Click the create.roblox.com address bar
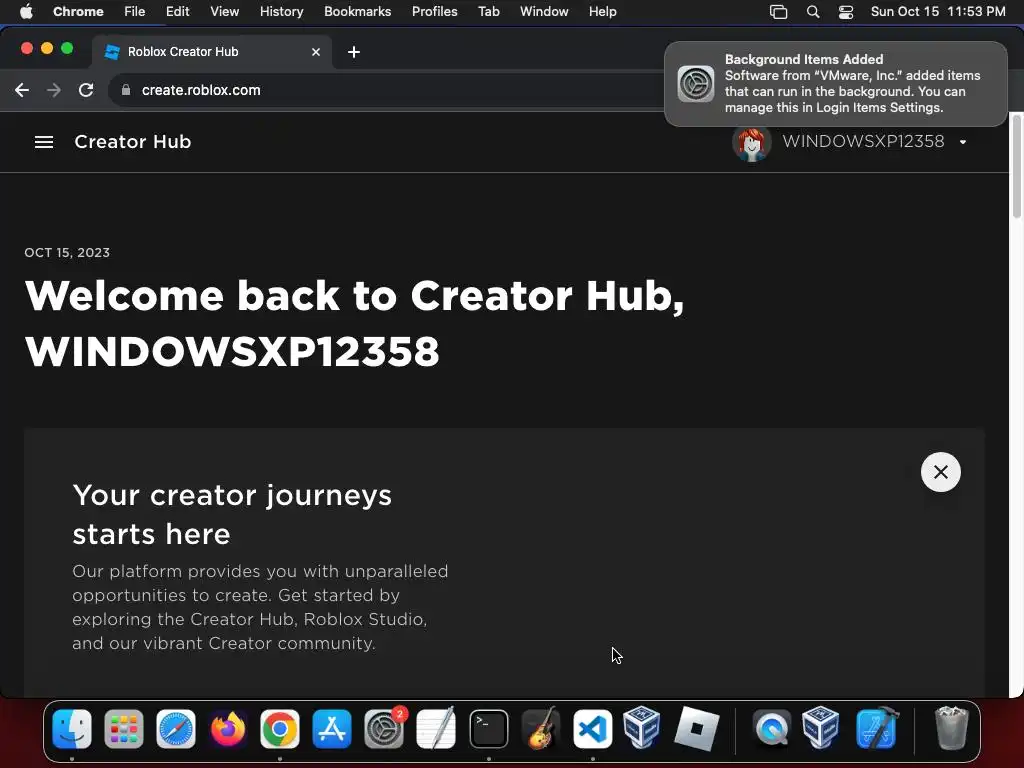 [385, 90]
